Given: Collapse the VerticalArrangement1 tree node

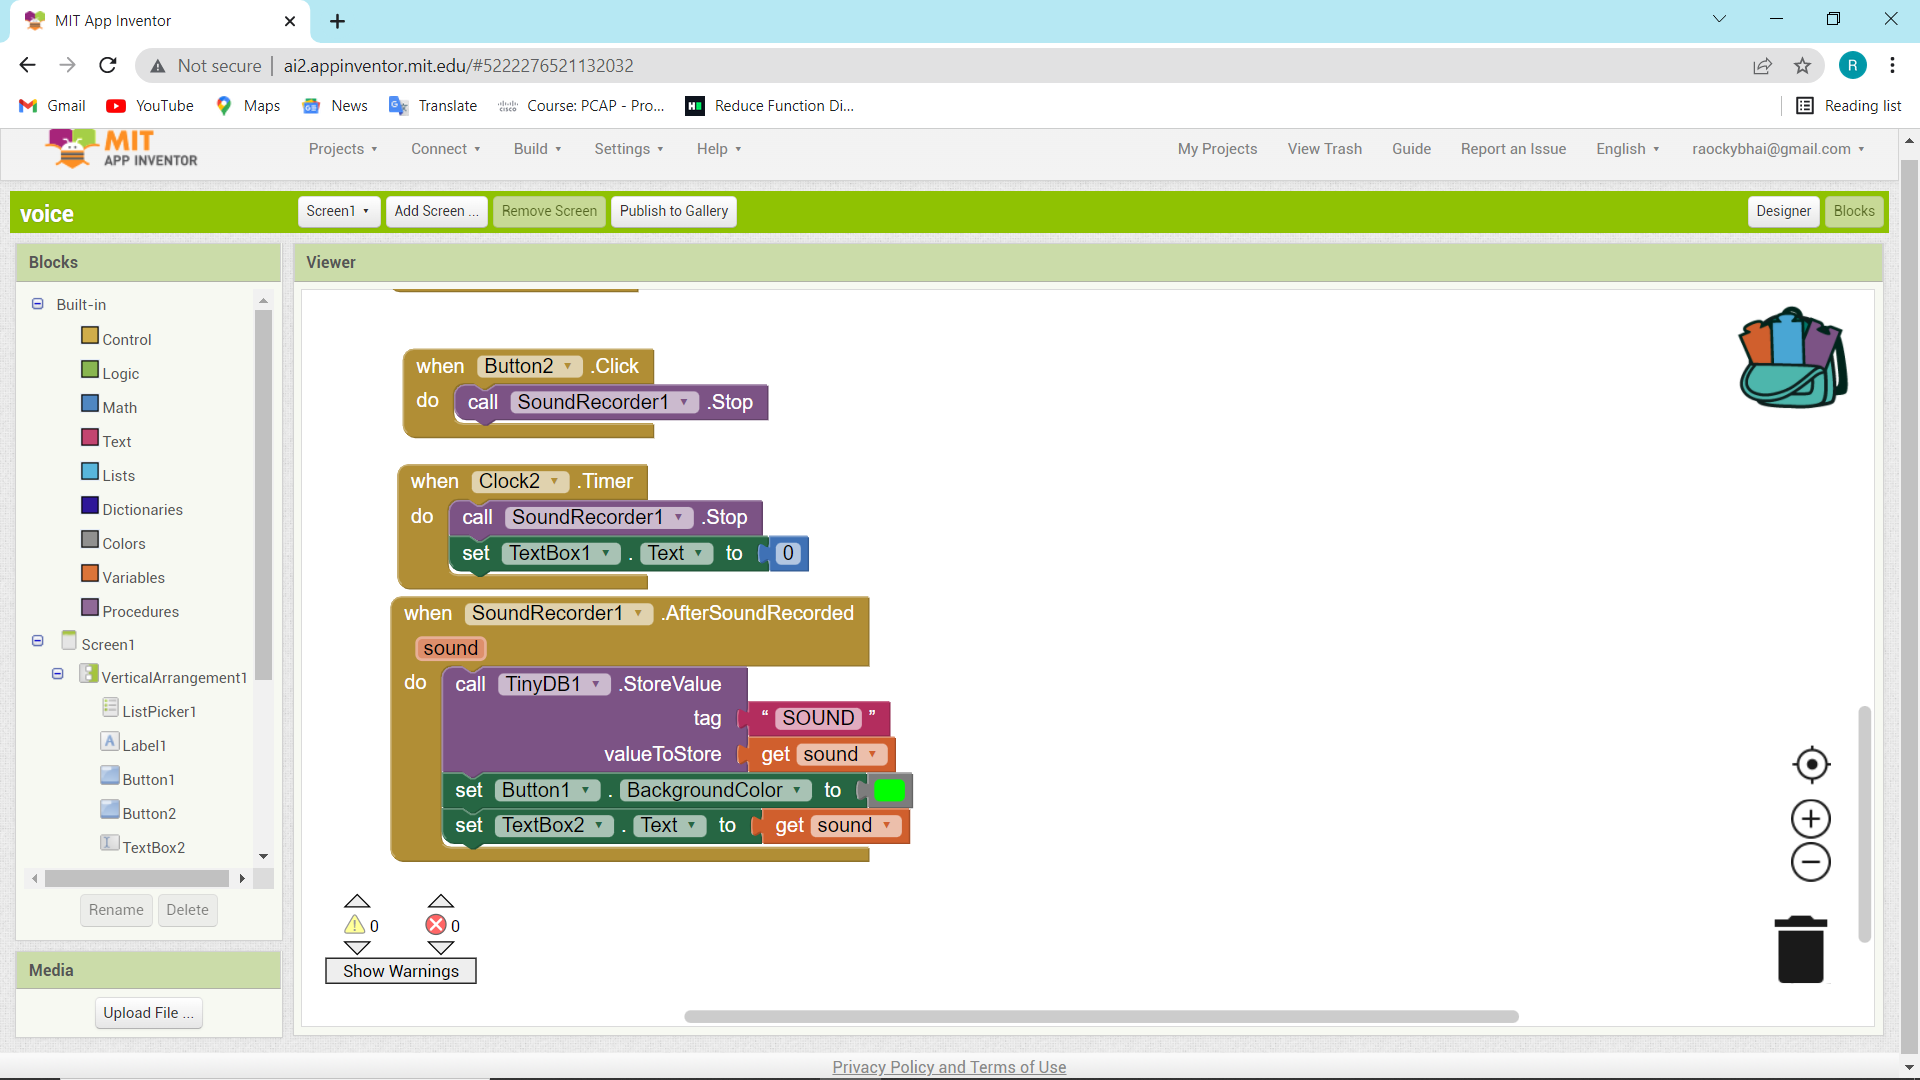Looking at the screenshot, I should click(58, 675).
